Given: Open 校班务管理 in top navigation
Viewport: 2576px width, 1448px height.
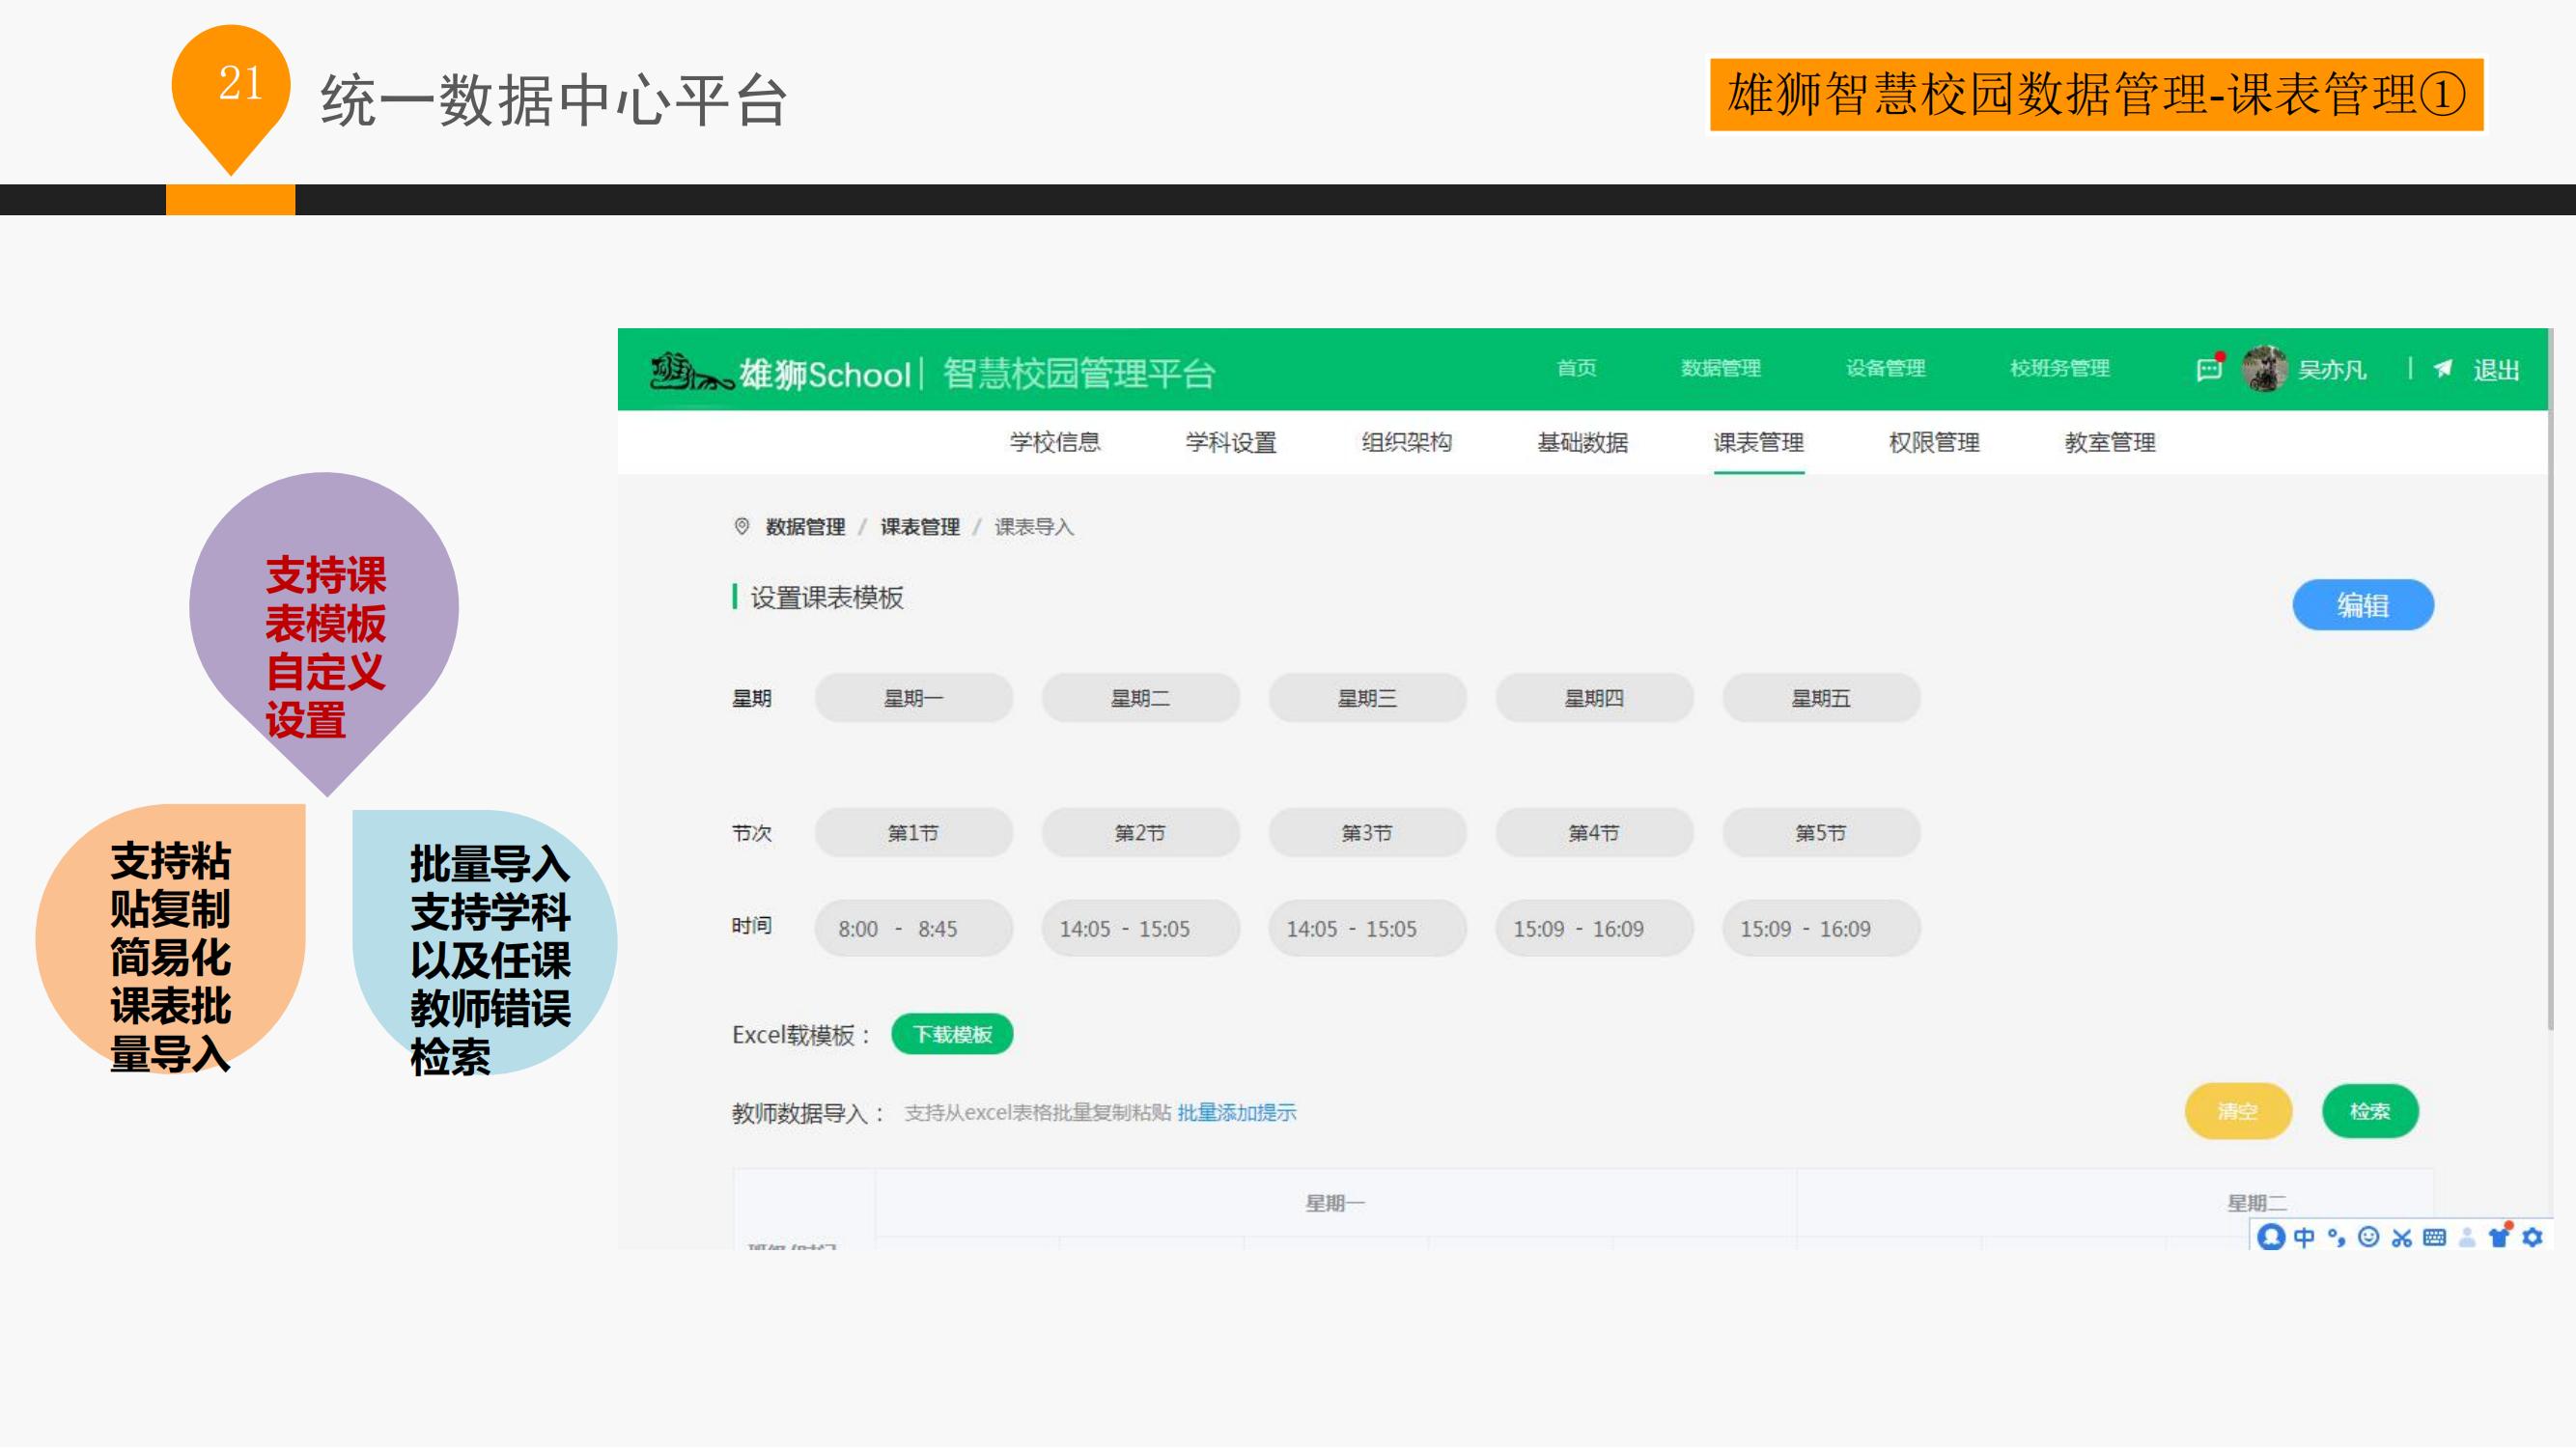Looking at the screenshot, I should (x=2059, y=368).
